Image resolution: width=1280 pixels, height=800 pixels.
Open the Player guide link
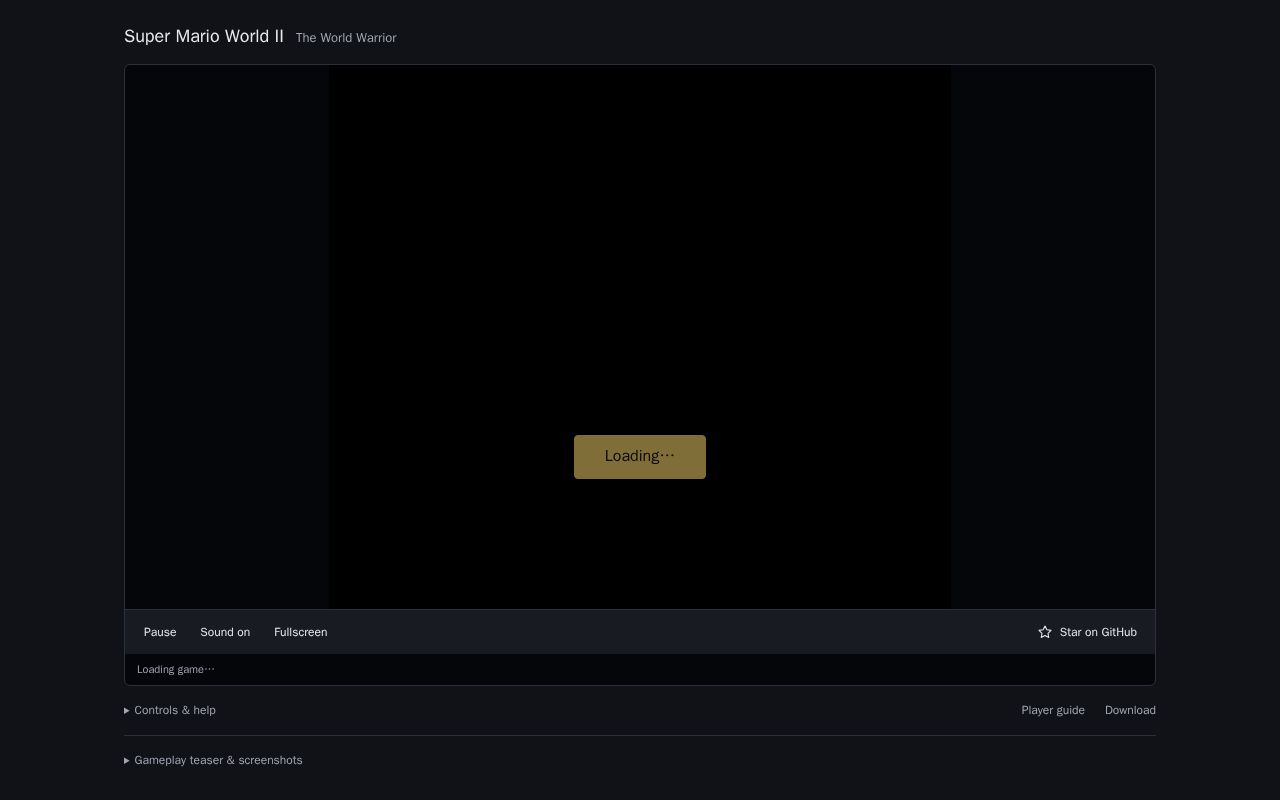tap(1053, 710)
